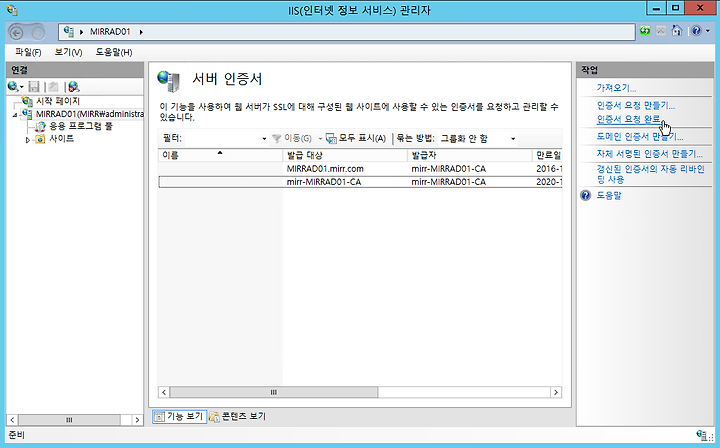Click the 가져오기... import link

pyautogui.click(x=616, y=88)
